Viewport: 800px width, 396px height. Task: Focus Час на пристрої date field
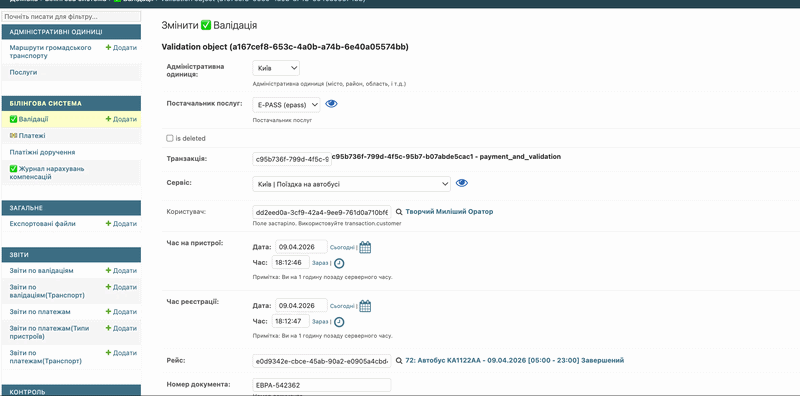tap(302, 247)
